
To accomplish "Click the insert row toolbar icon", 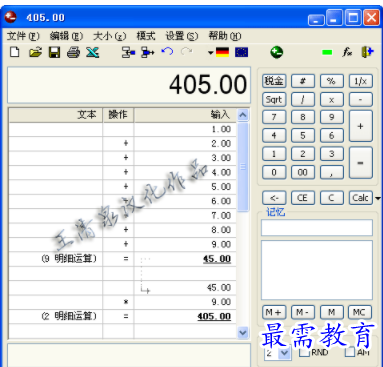I will [x=128, y=52].
